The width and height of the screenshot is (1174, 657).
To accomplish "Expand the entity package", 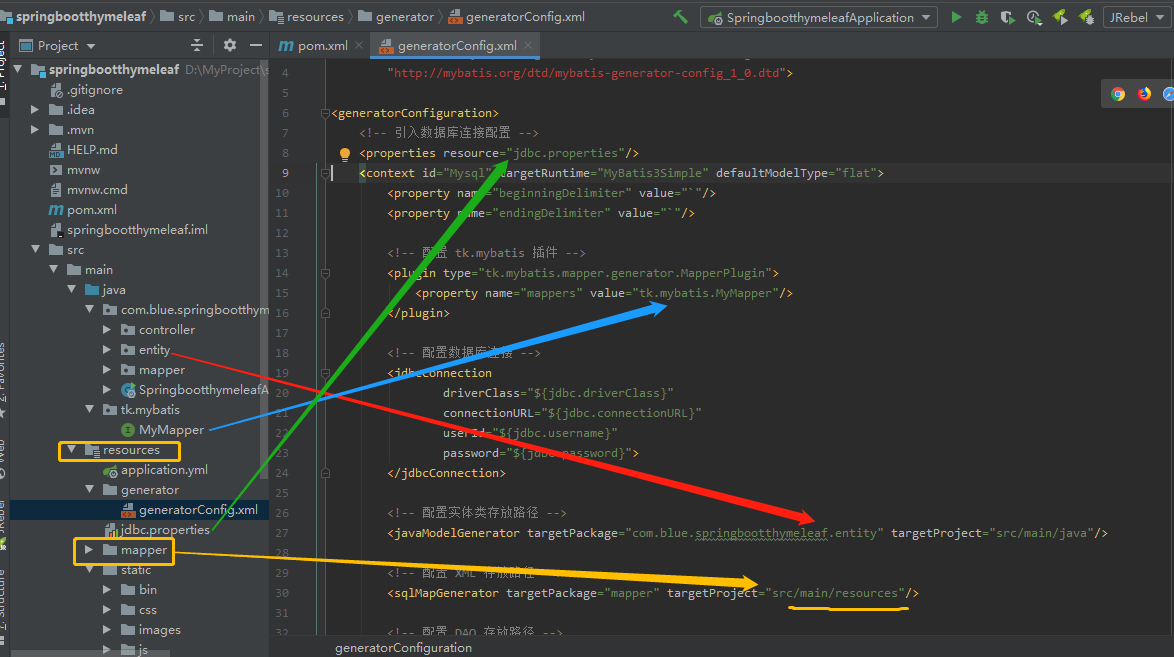I will [107, 350].
